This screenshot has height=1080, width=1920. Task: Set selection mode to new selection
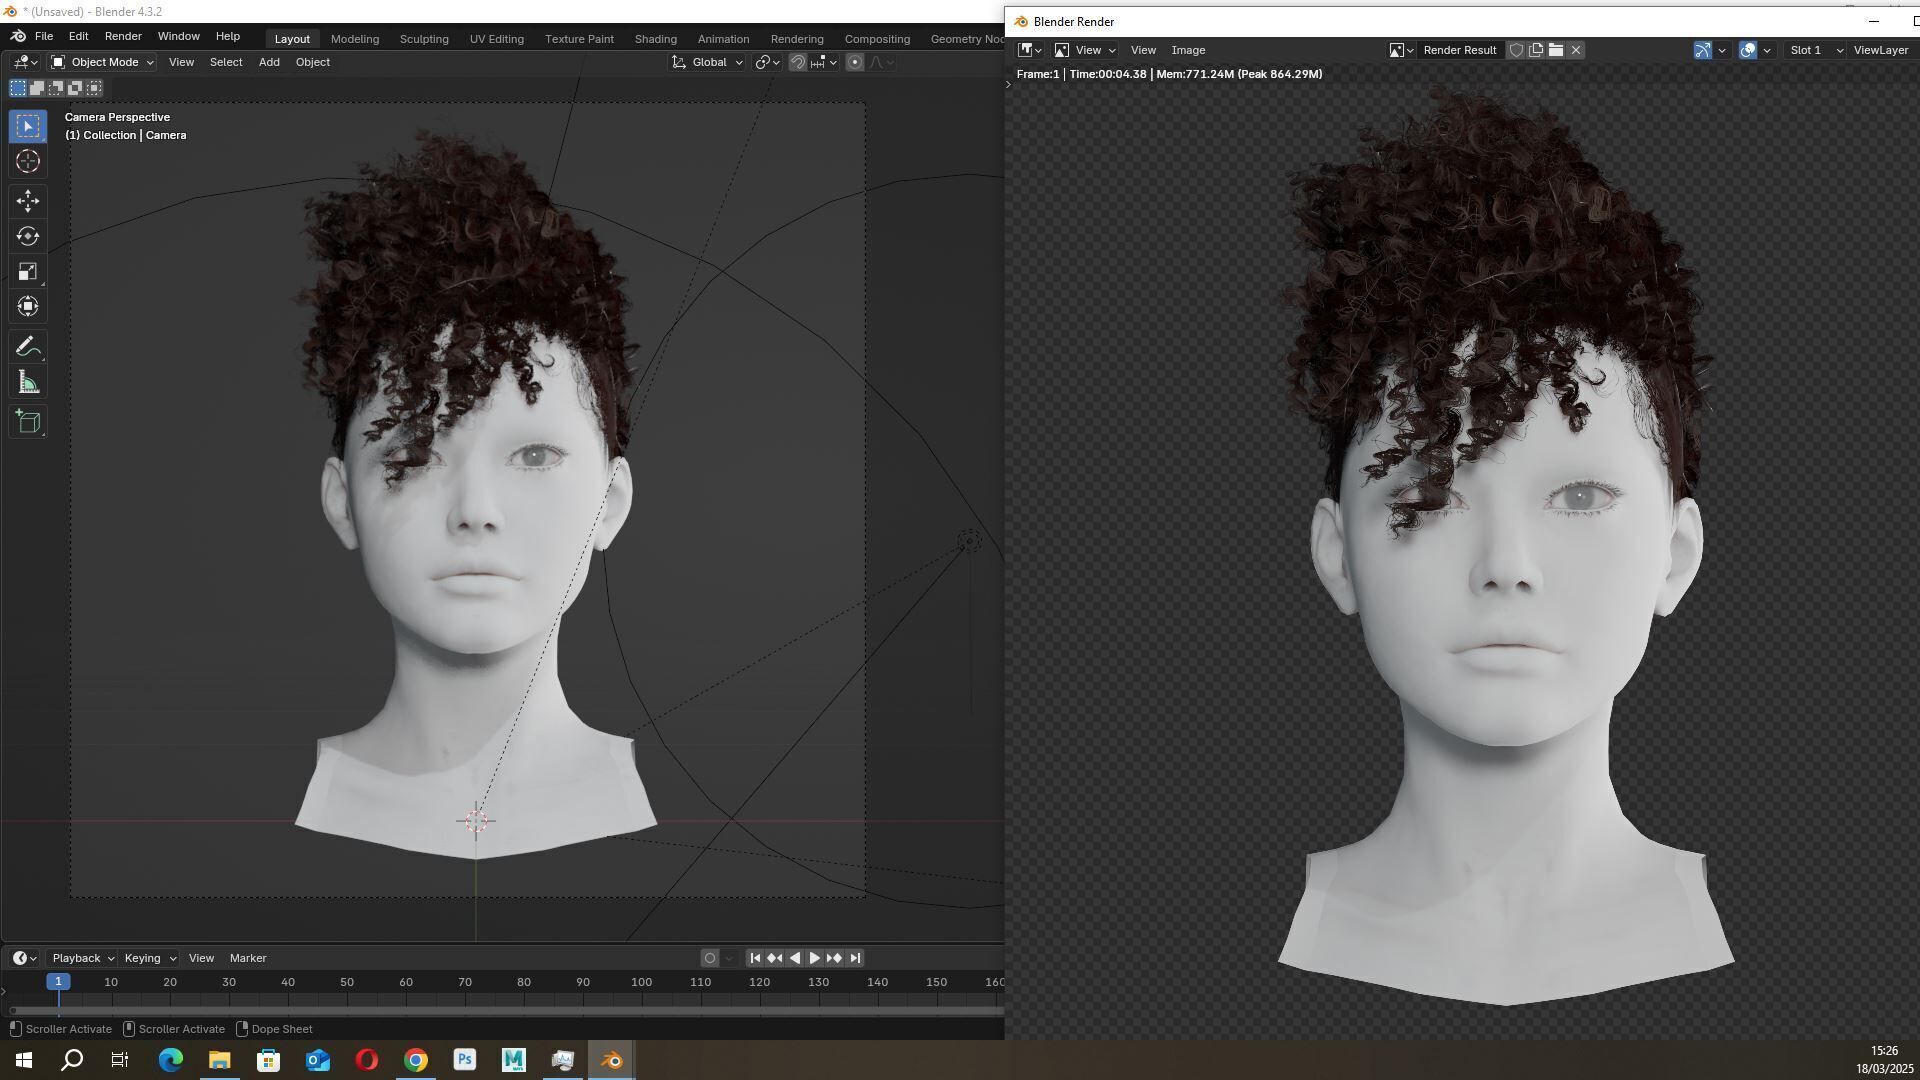[x=18, y=88]
